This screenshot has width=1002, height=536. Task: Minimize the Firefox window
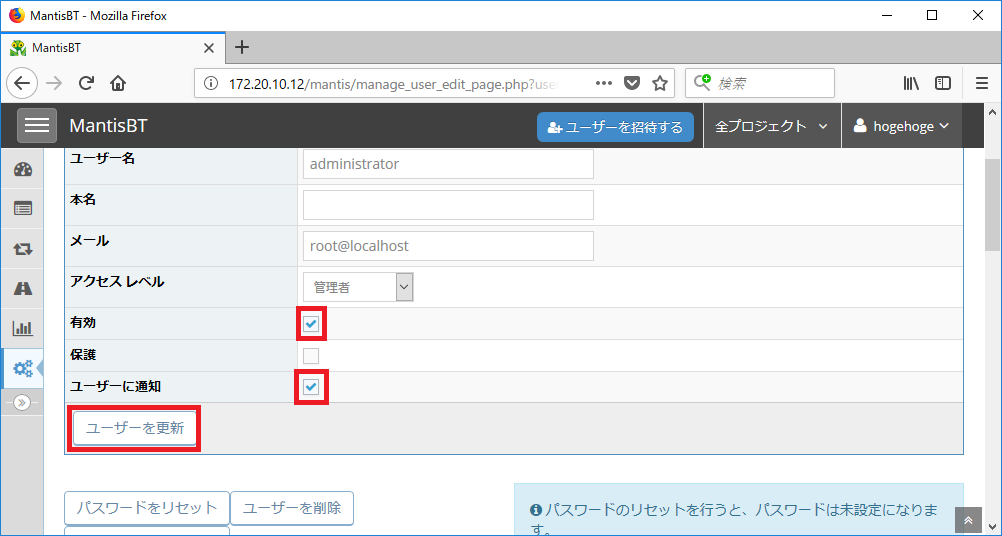(x=887, y=16)
